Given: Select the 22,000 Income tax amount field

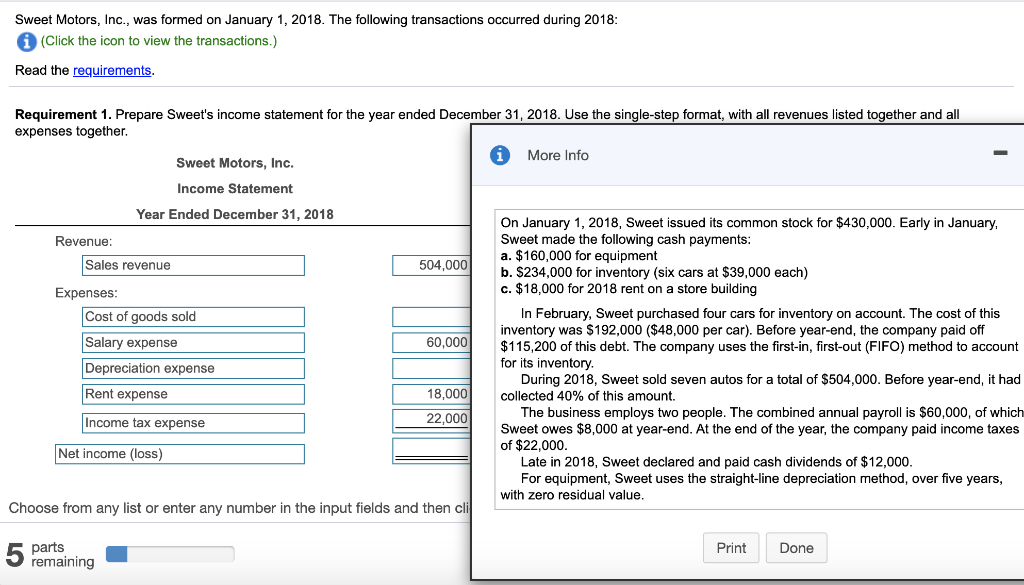Looking at the screenshot, I should pos(430,418).
